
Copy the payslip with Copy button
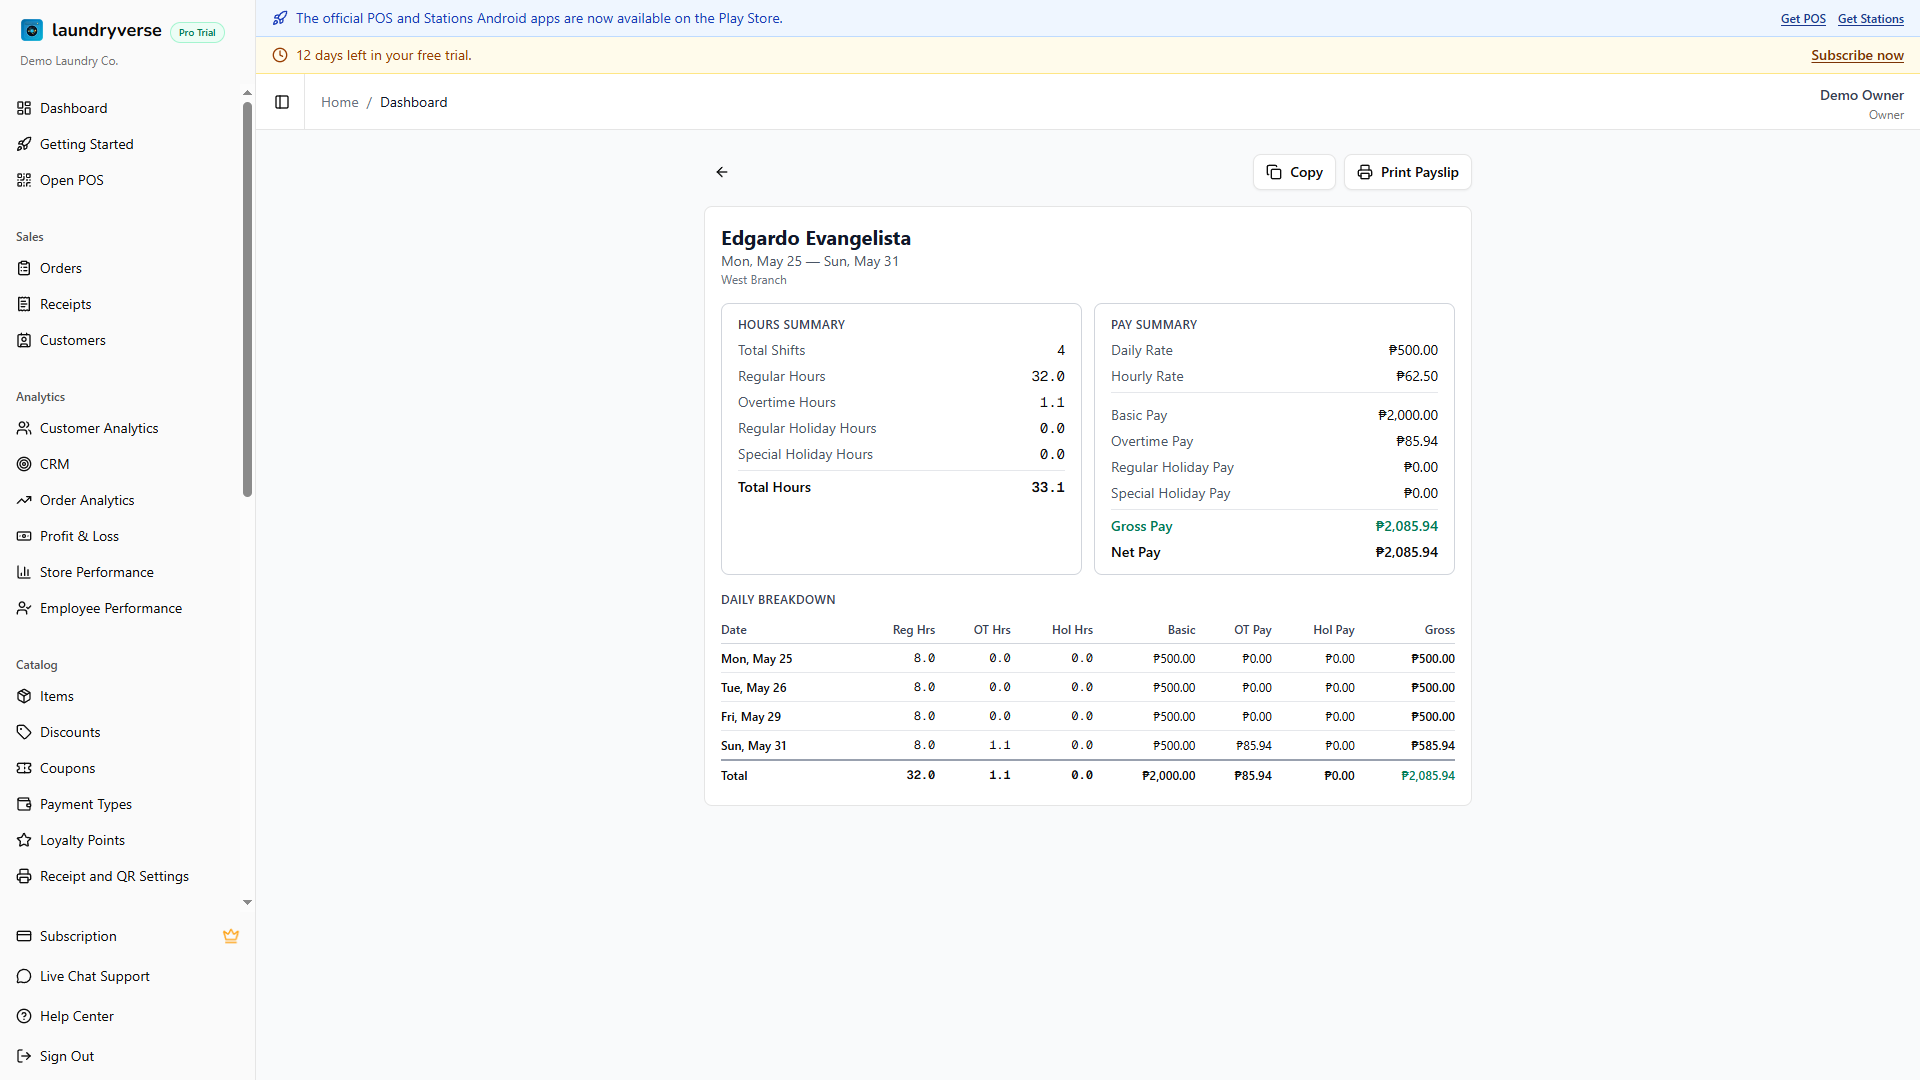1294,172
